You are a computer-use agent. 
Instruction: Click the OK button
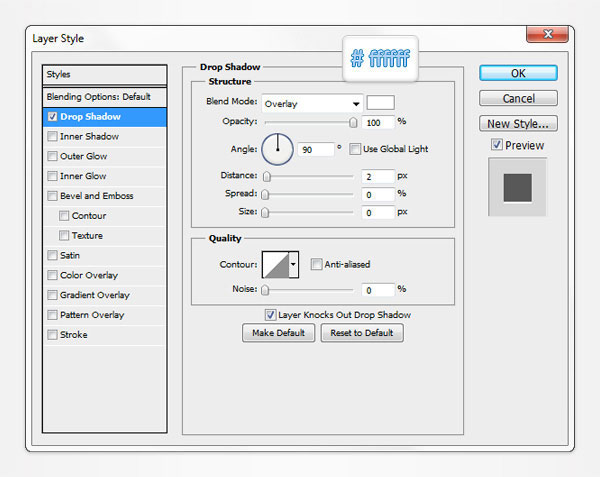tap(518, 73)
